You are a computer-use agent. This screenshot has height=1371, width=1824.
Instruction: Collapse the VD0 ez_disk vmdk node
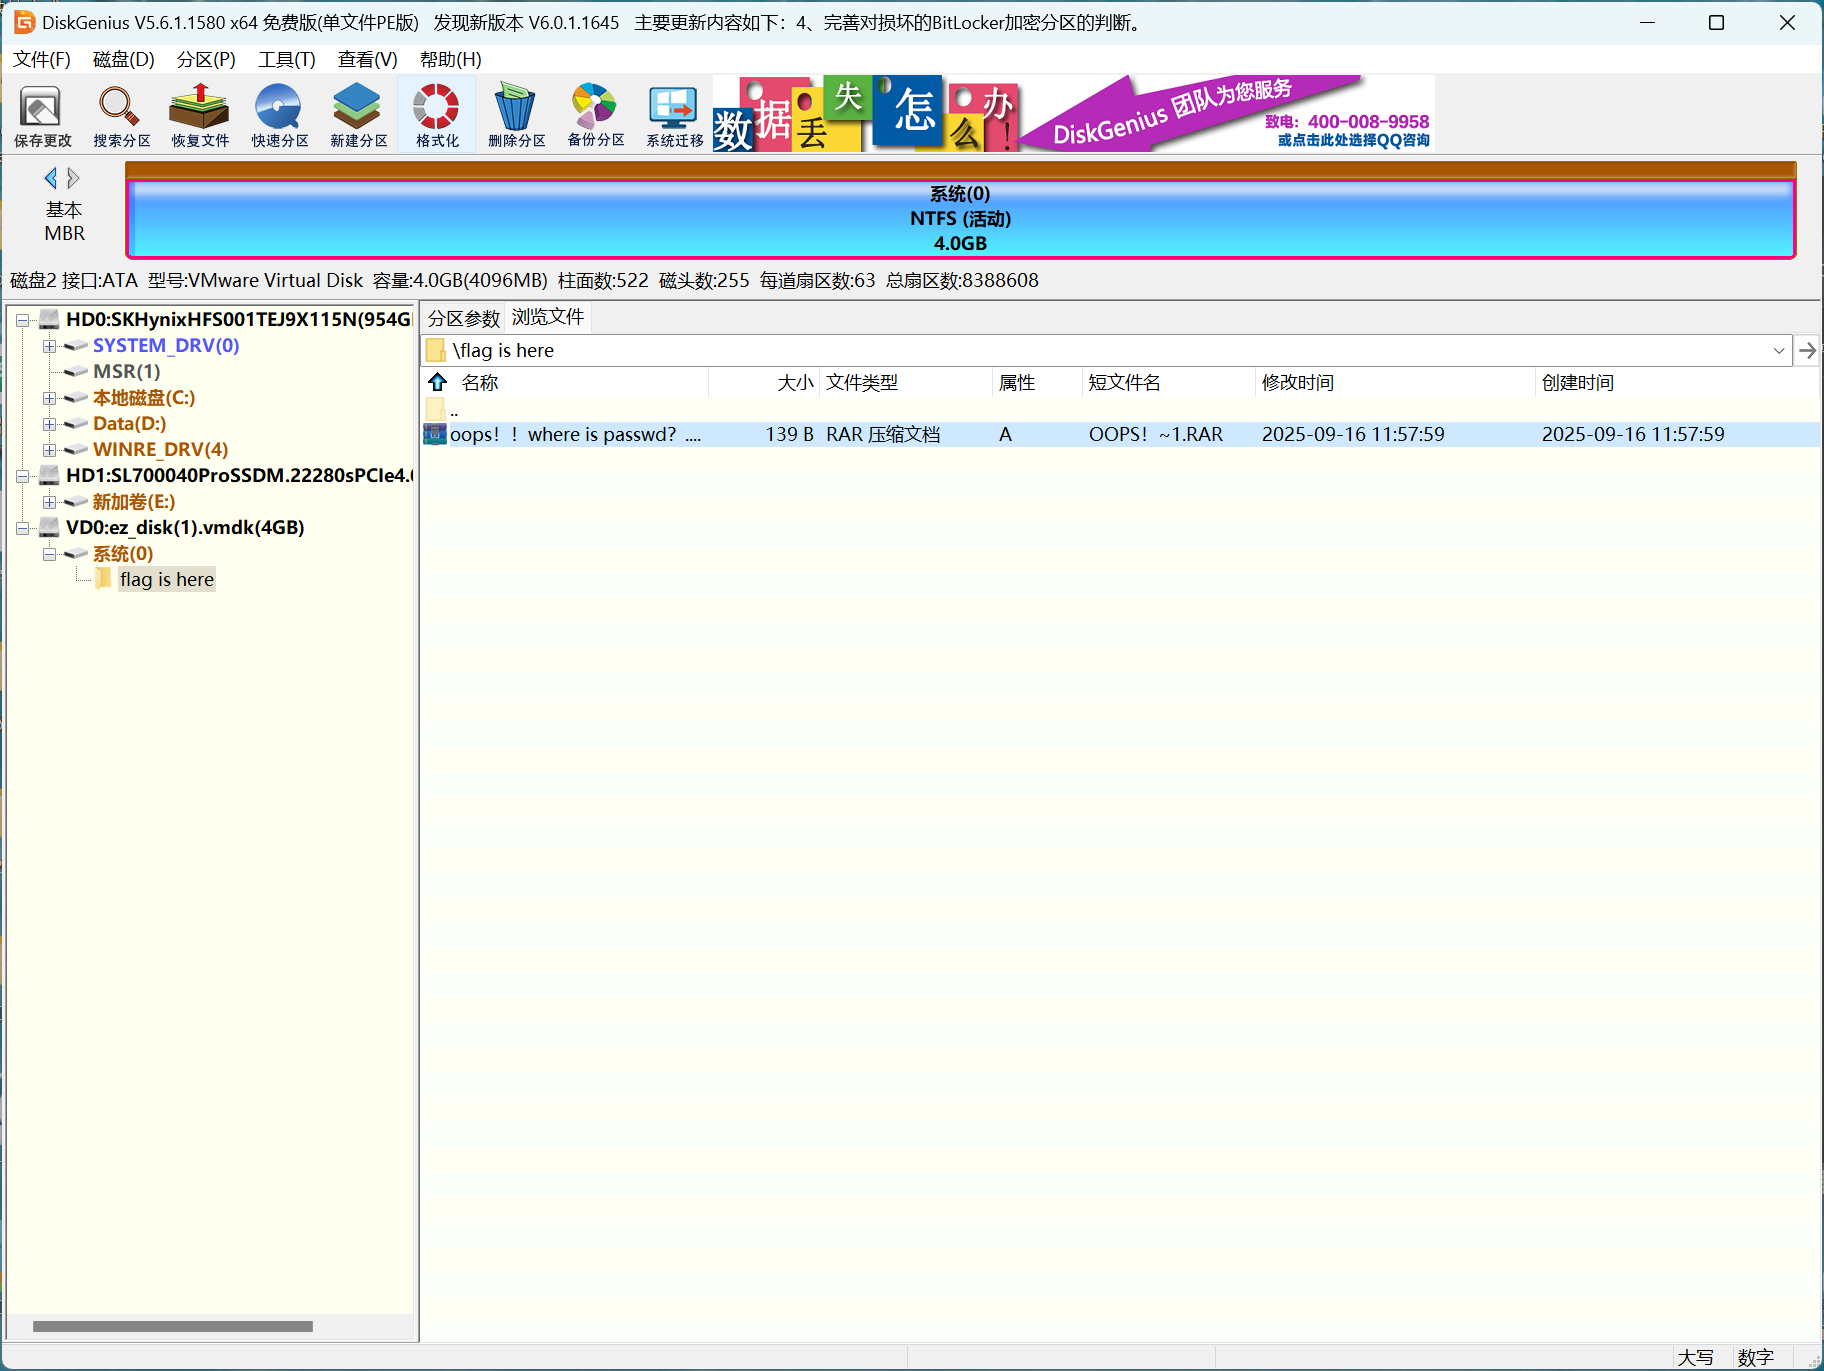[x=22, y=528]
